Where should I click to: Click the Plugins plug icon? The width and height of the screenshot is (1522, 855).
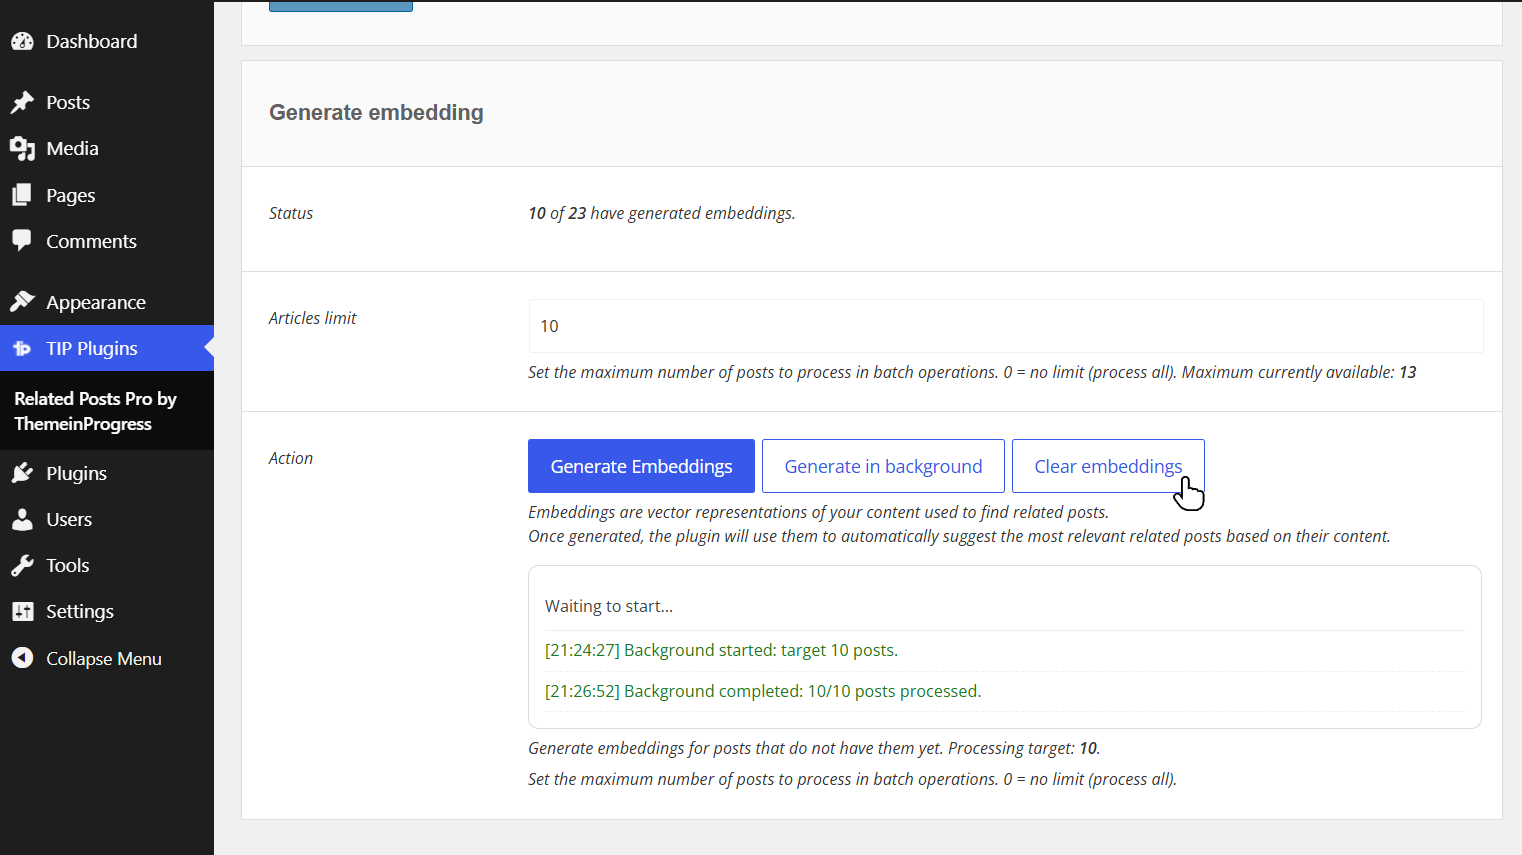(22, 473)
